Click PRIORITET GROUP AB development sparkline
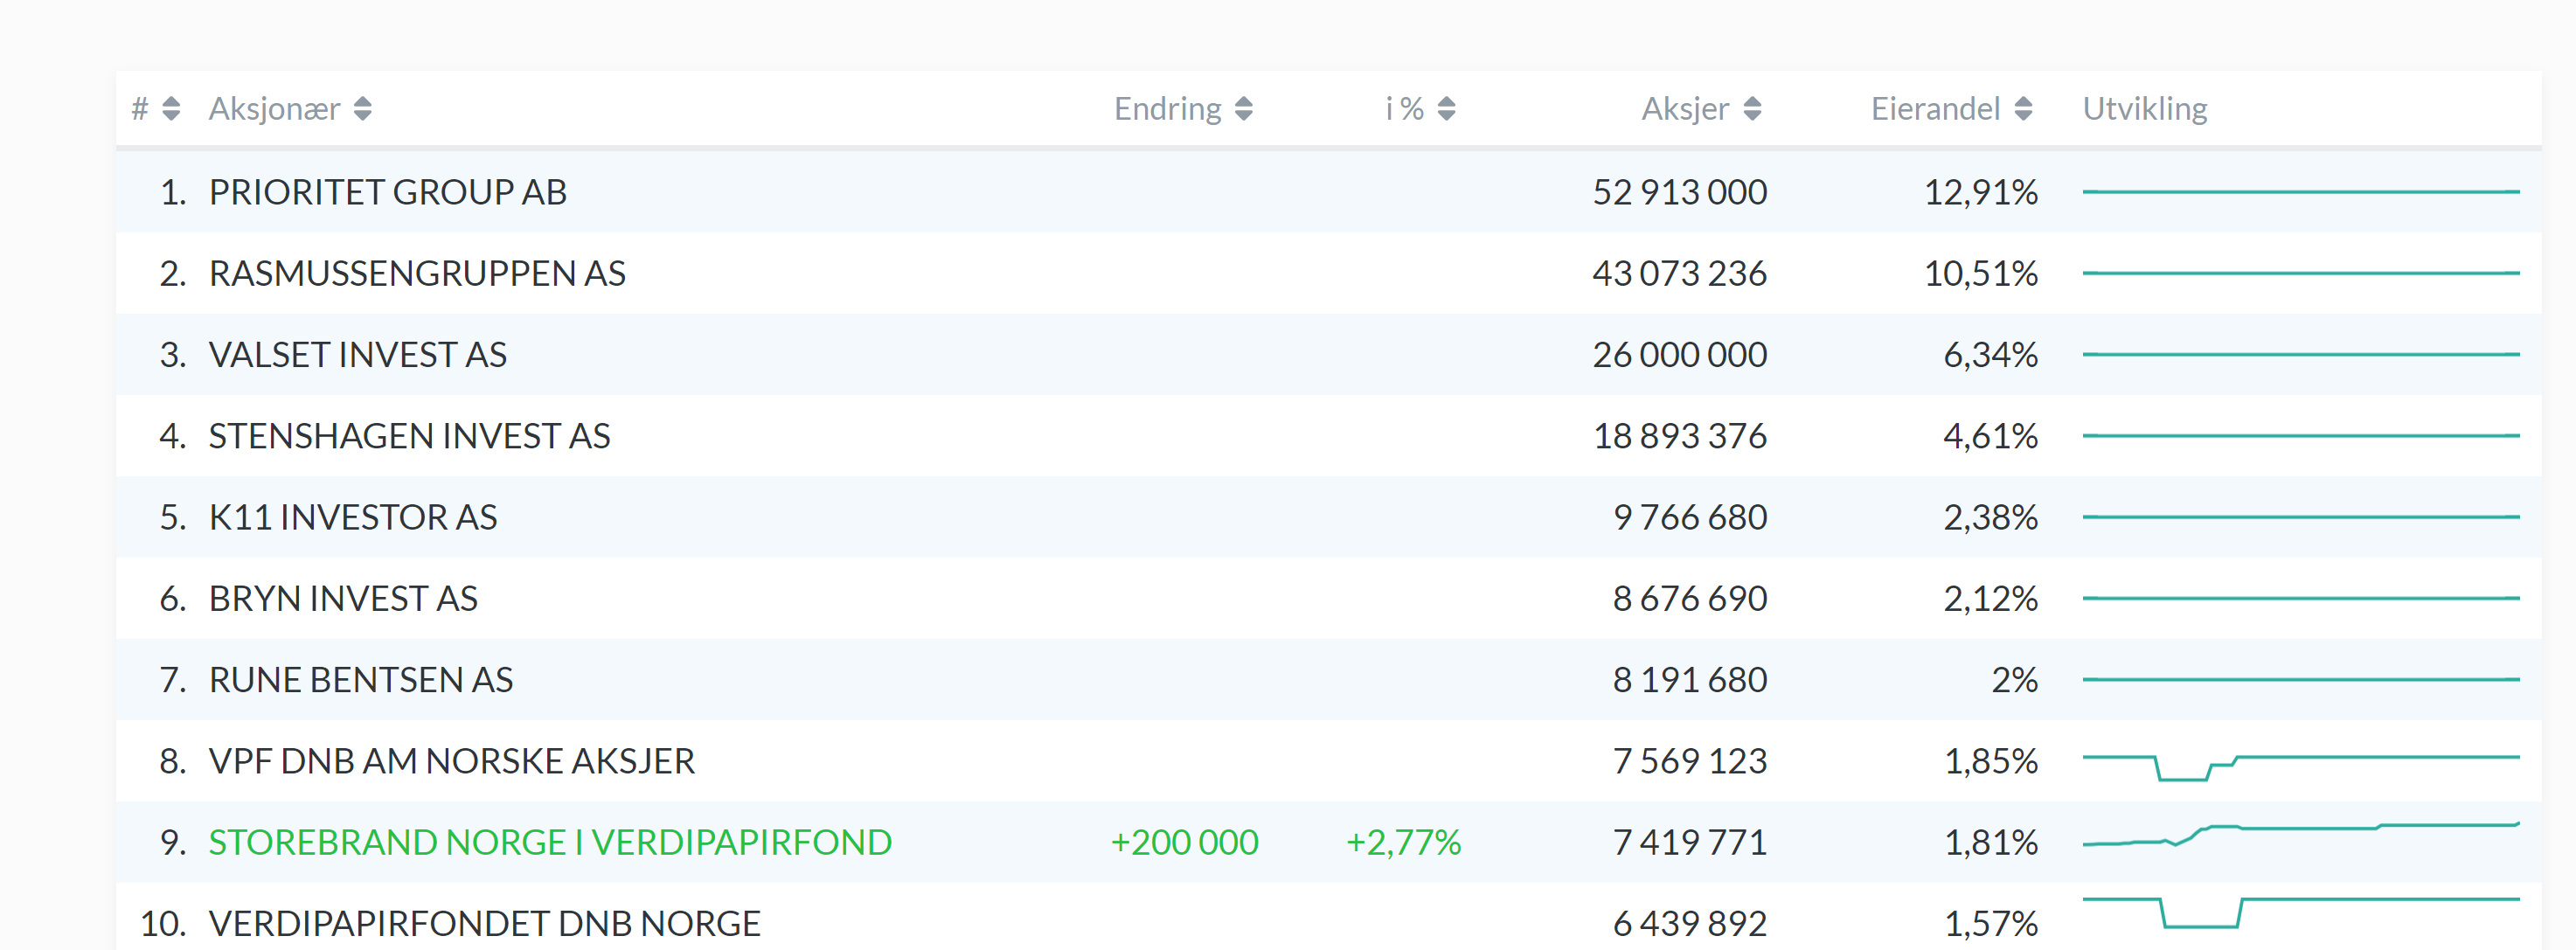This screenshot has width=2576, height=950. click(2300, 191)
